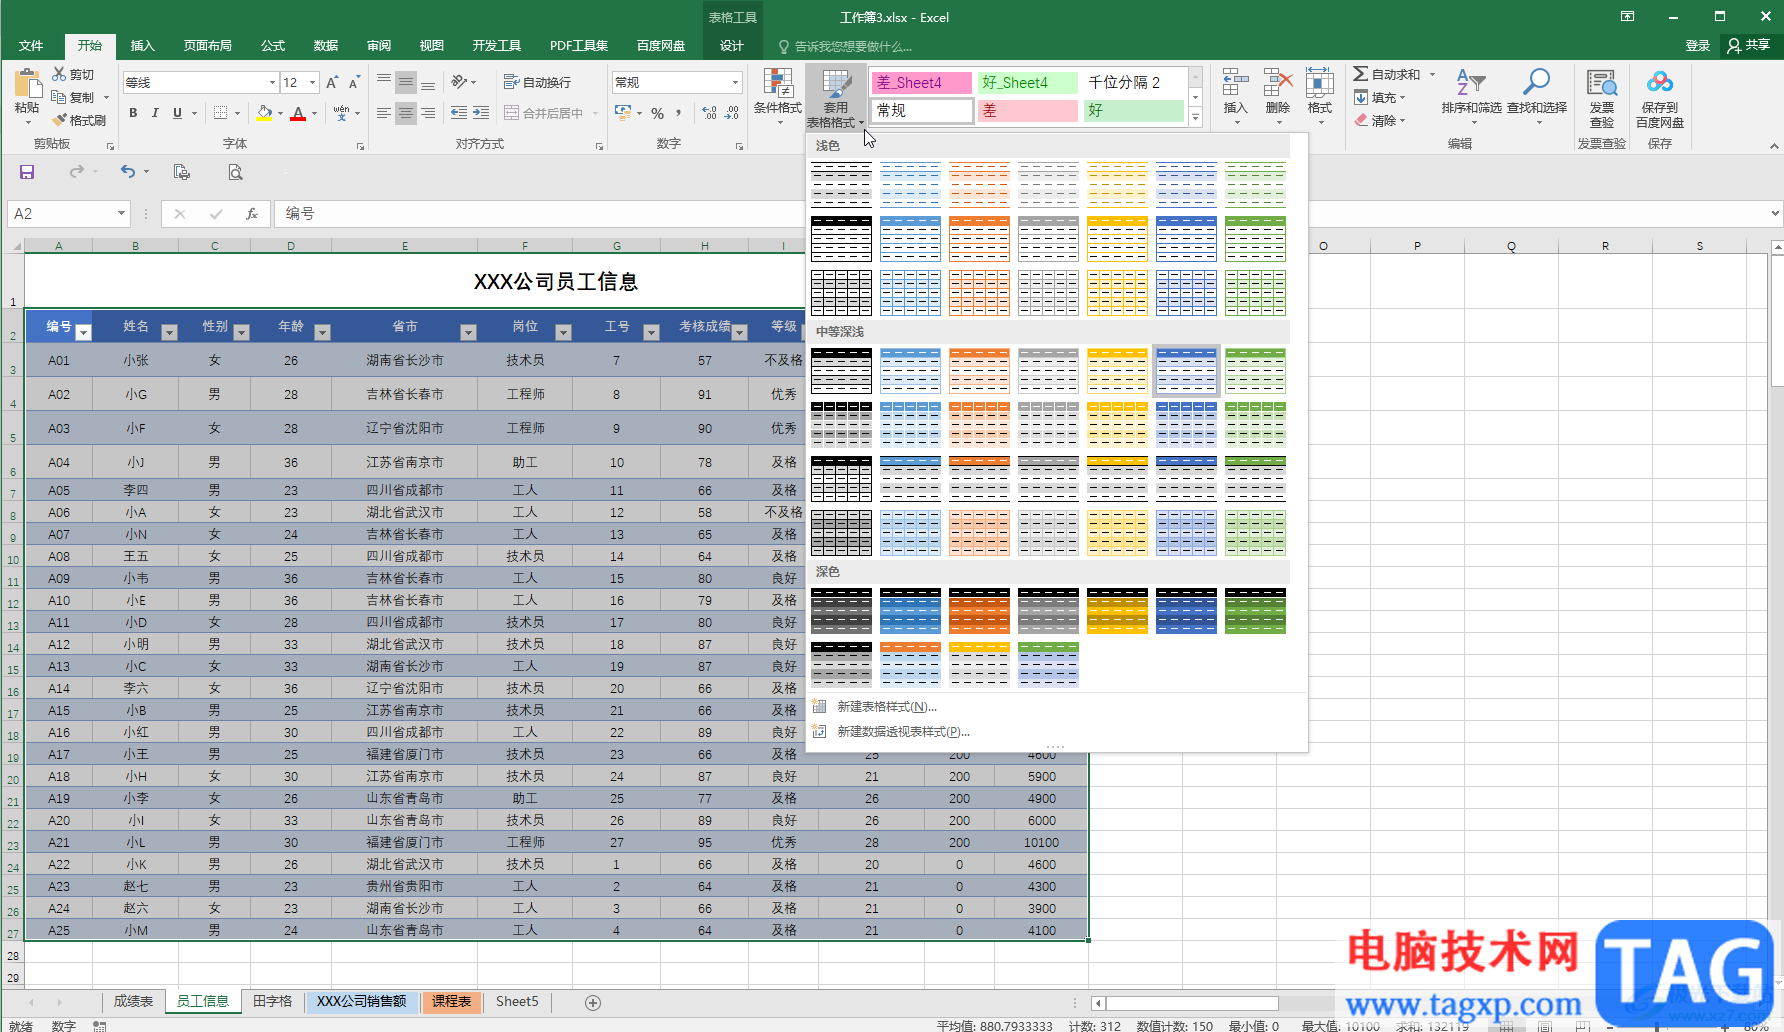Open filter dropdown for 姓名 column
Screen dimensions: 1784x1032
coord(169,332)
